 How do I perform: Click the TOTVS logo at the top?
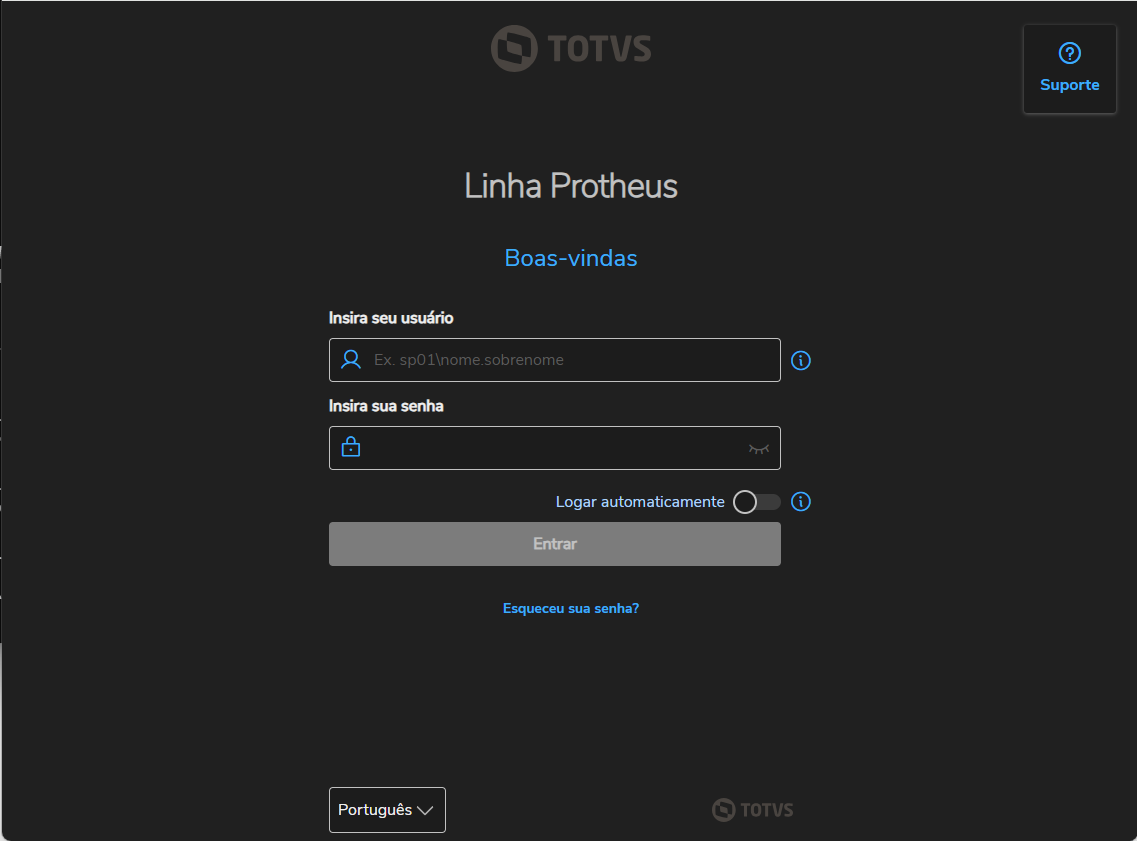coord(571,49)
